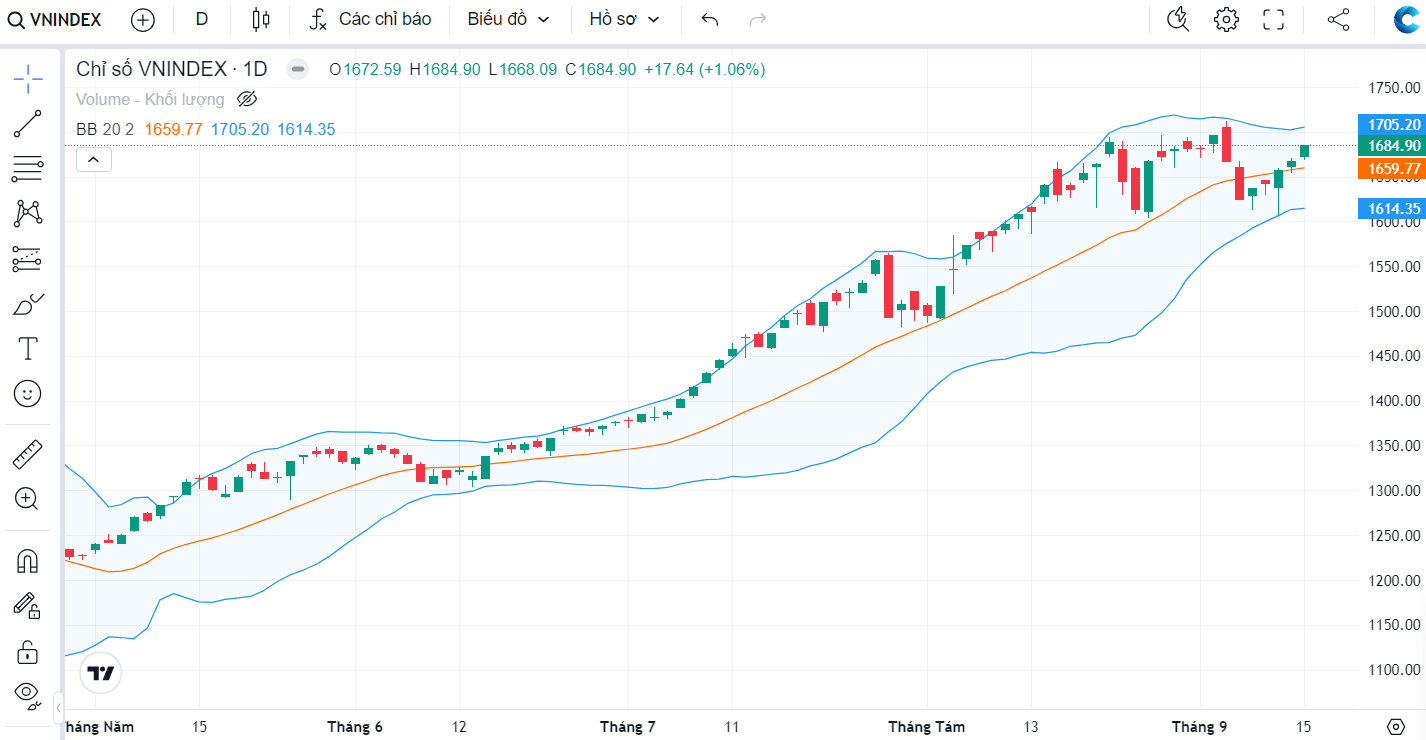Click the Tháng 7 time axis label

pyautogui.click(x=627, y=727)
